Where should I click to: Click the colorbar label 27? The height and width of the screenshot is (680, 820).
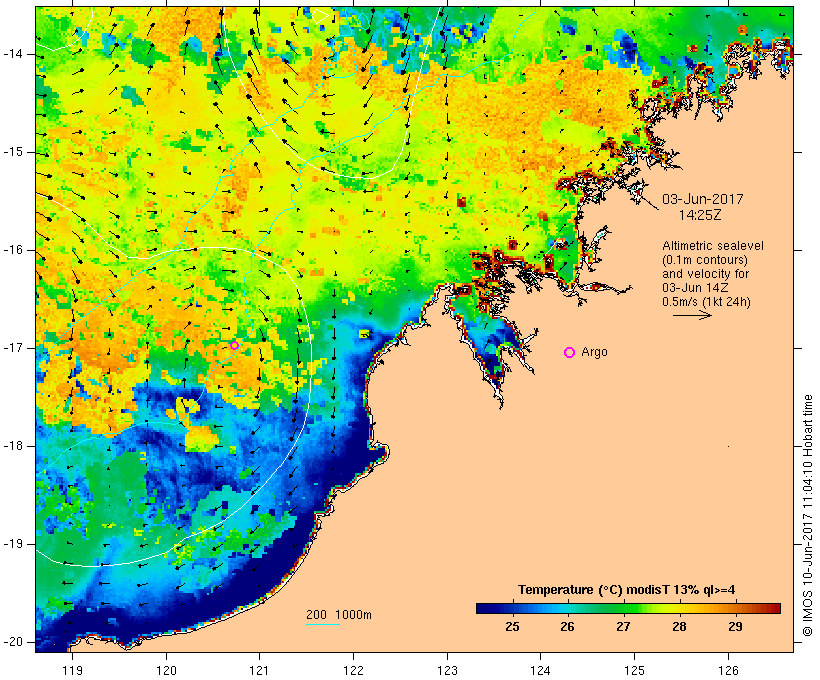pos(623,627)
